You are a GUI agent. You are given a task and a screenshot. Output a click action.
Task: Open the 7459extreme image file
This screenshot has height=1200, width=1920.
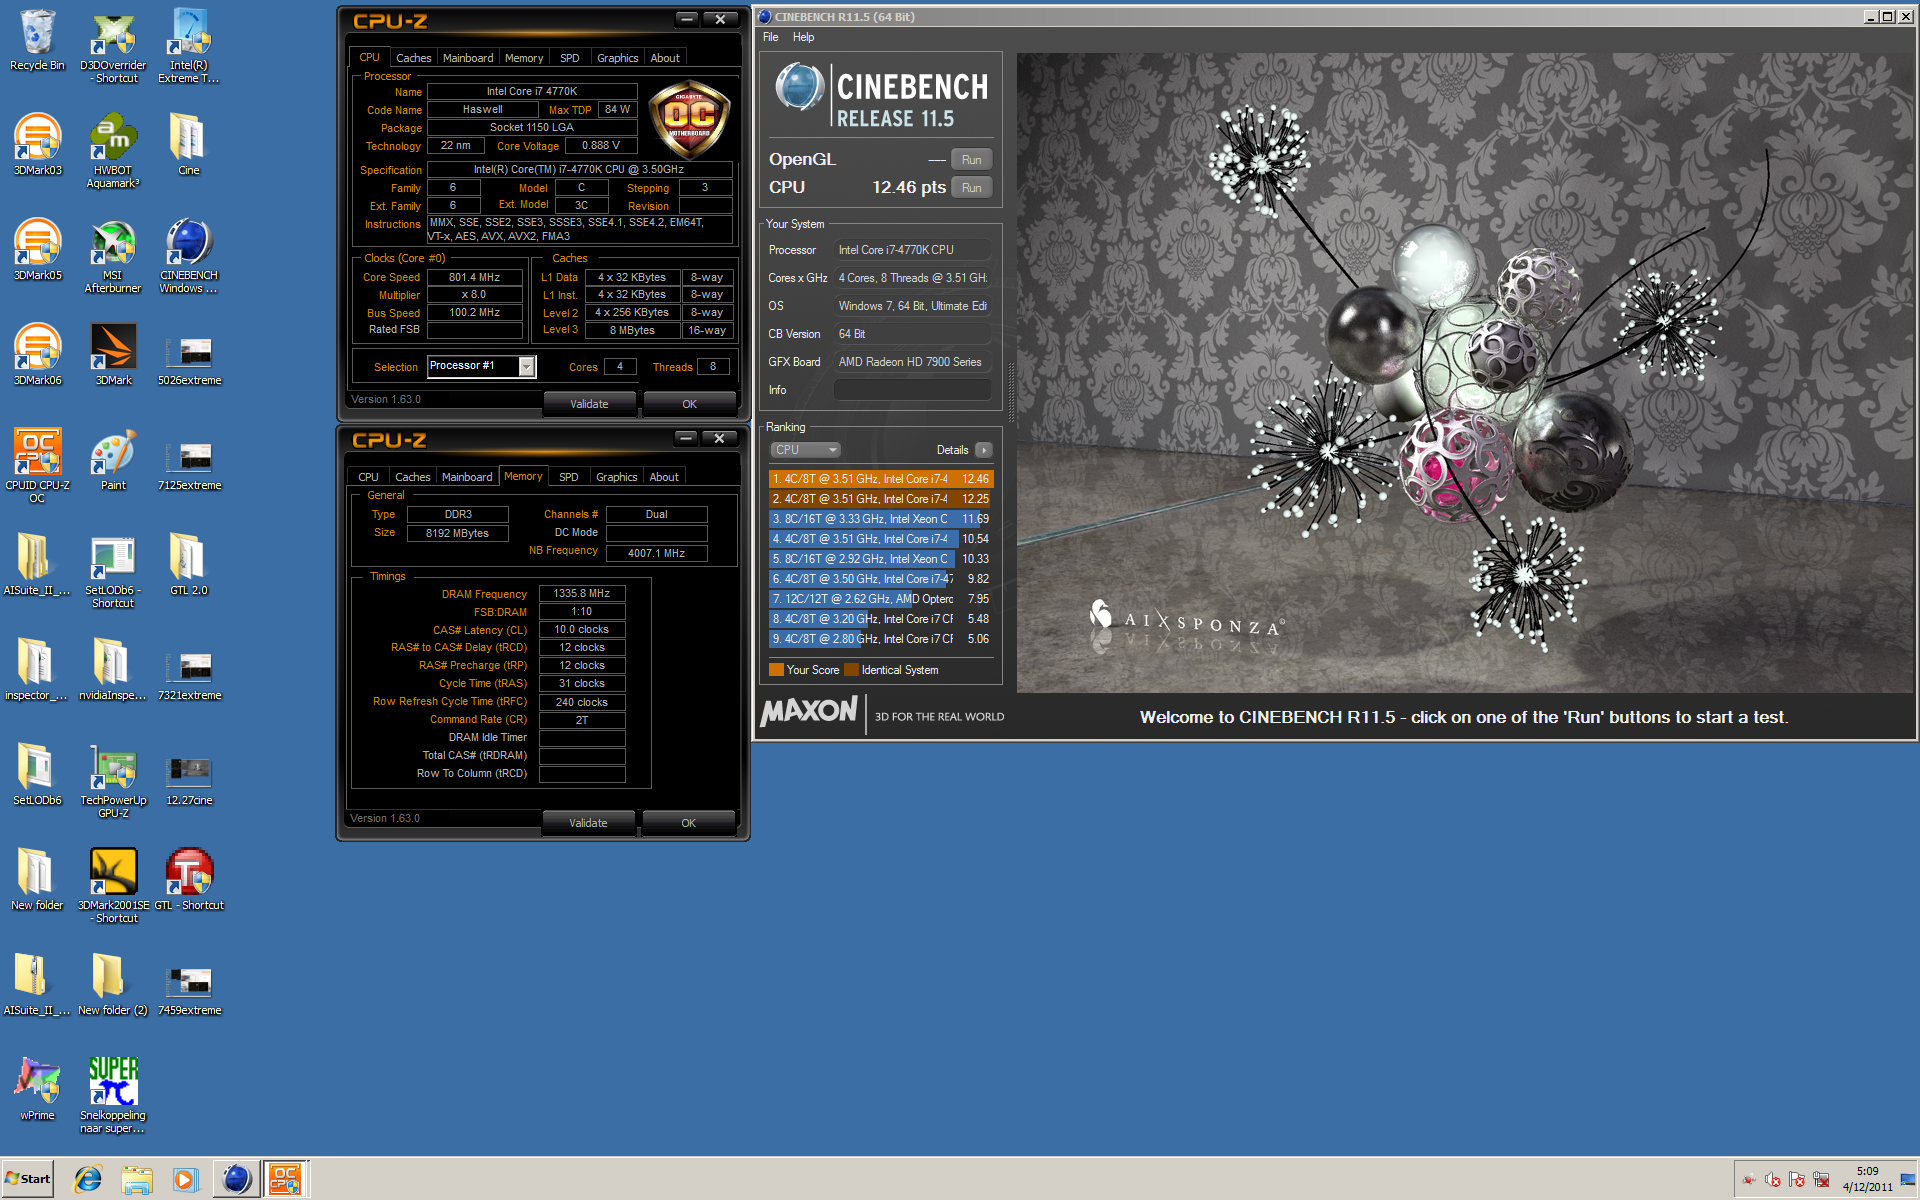[189, 990]
